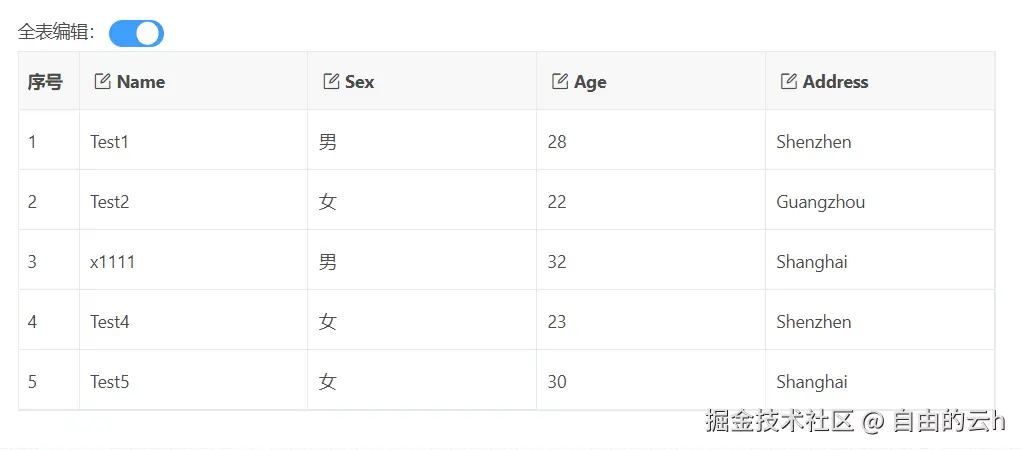
Task: Toggle the 全表编辑 switch off
Action: (x=136, y=33)
